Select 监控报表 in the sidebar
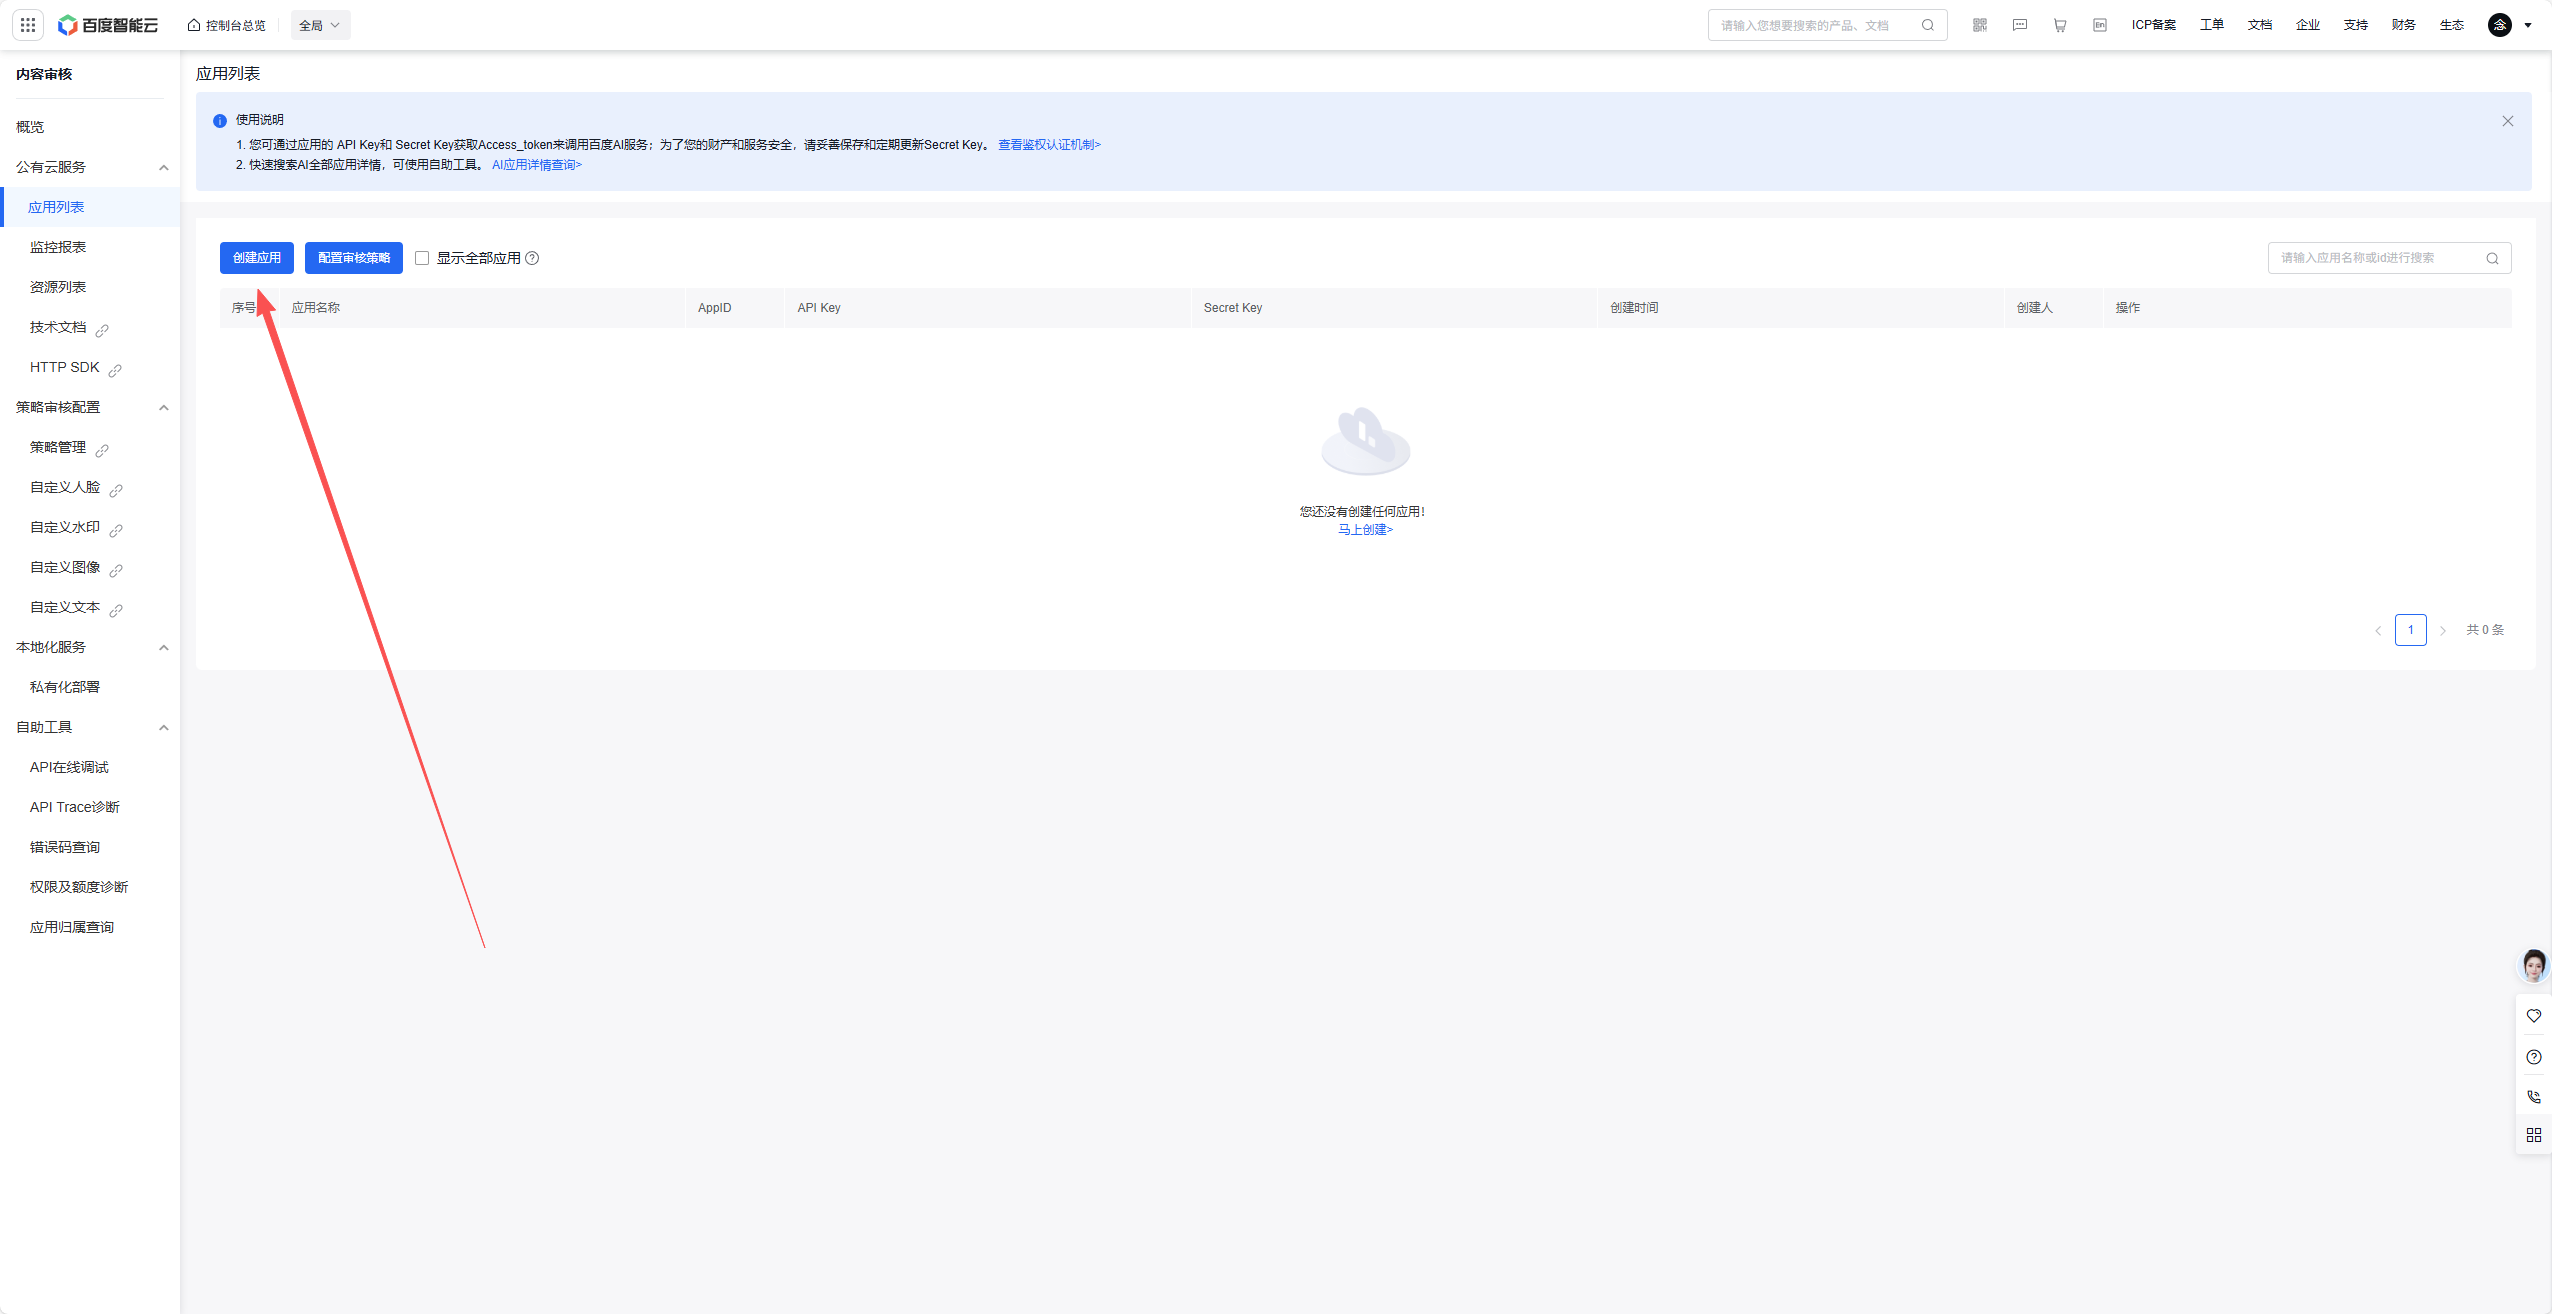 pyautogui.click(x=58, y=247)
